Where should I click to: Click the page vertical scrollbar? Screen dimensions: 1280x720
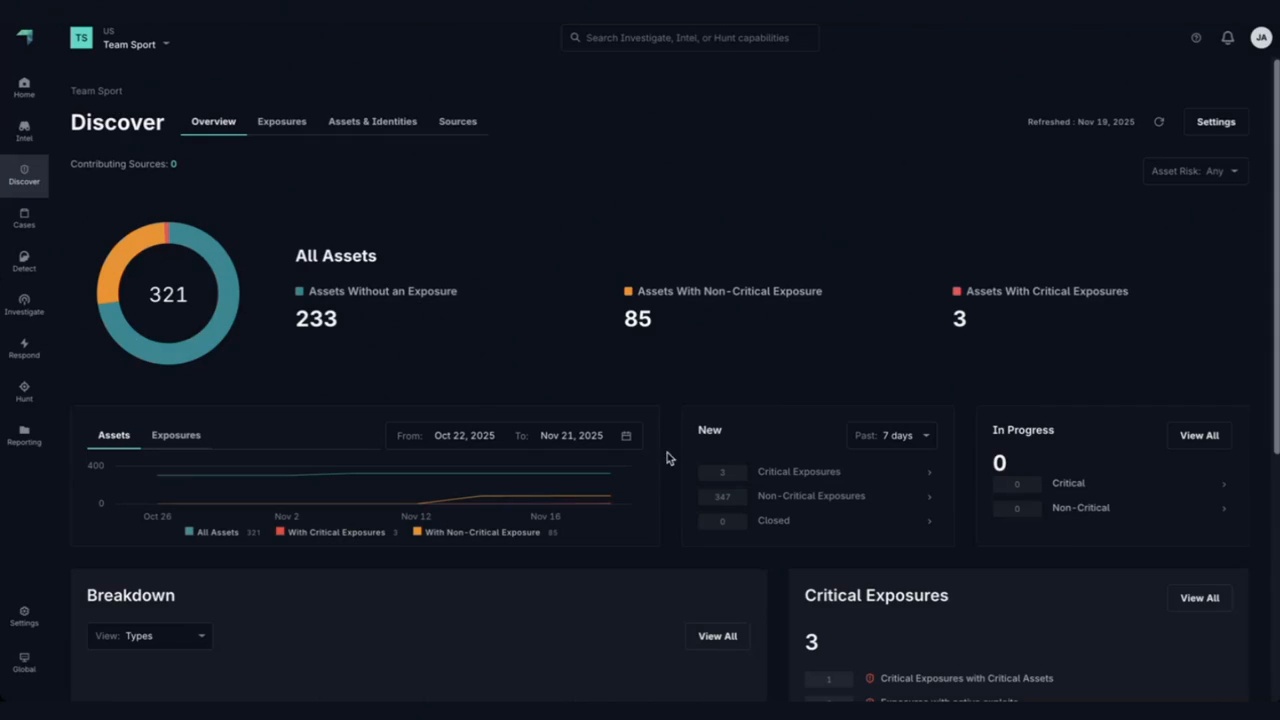1276,255
